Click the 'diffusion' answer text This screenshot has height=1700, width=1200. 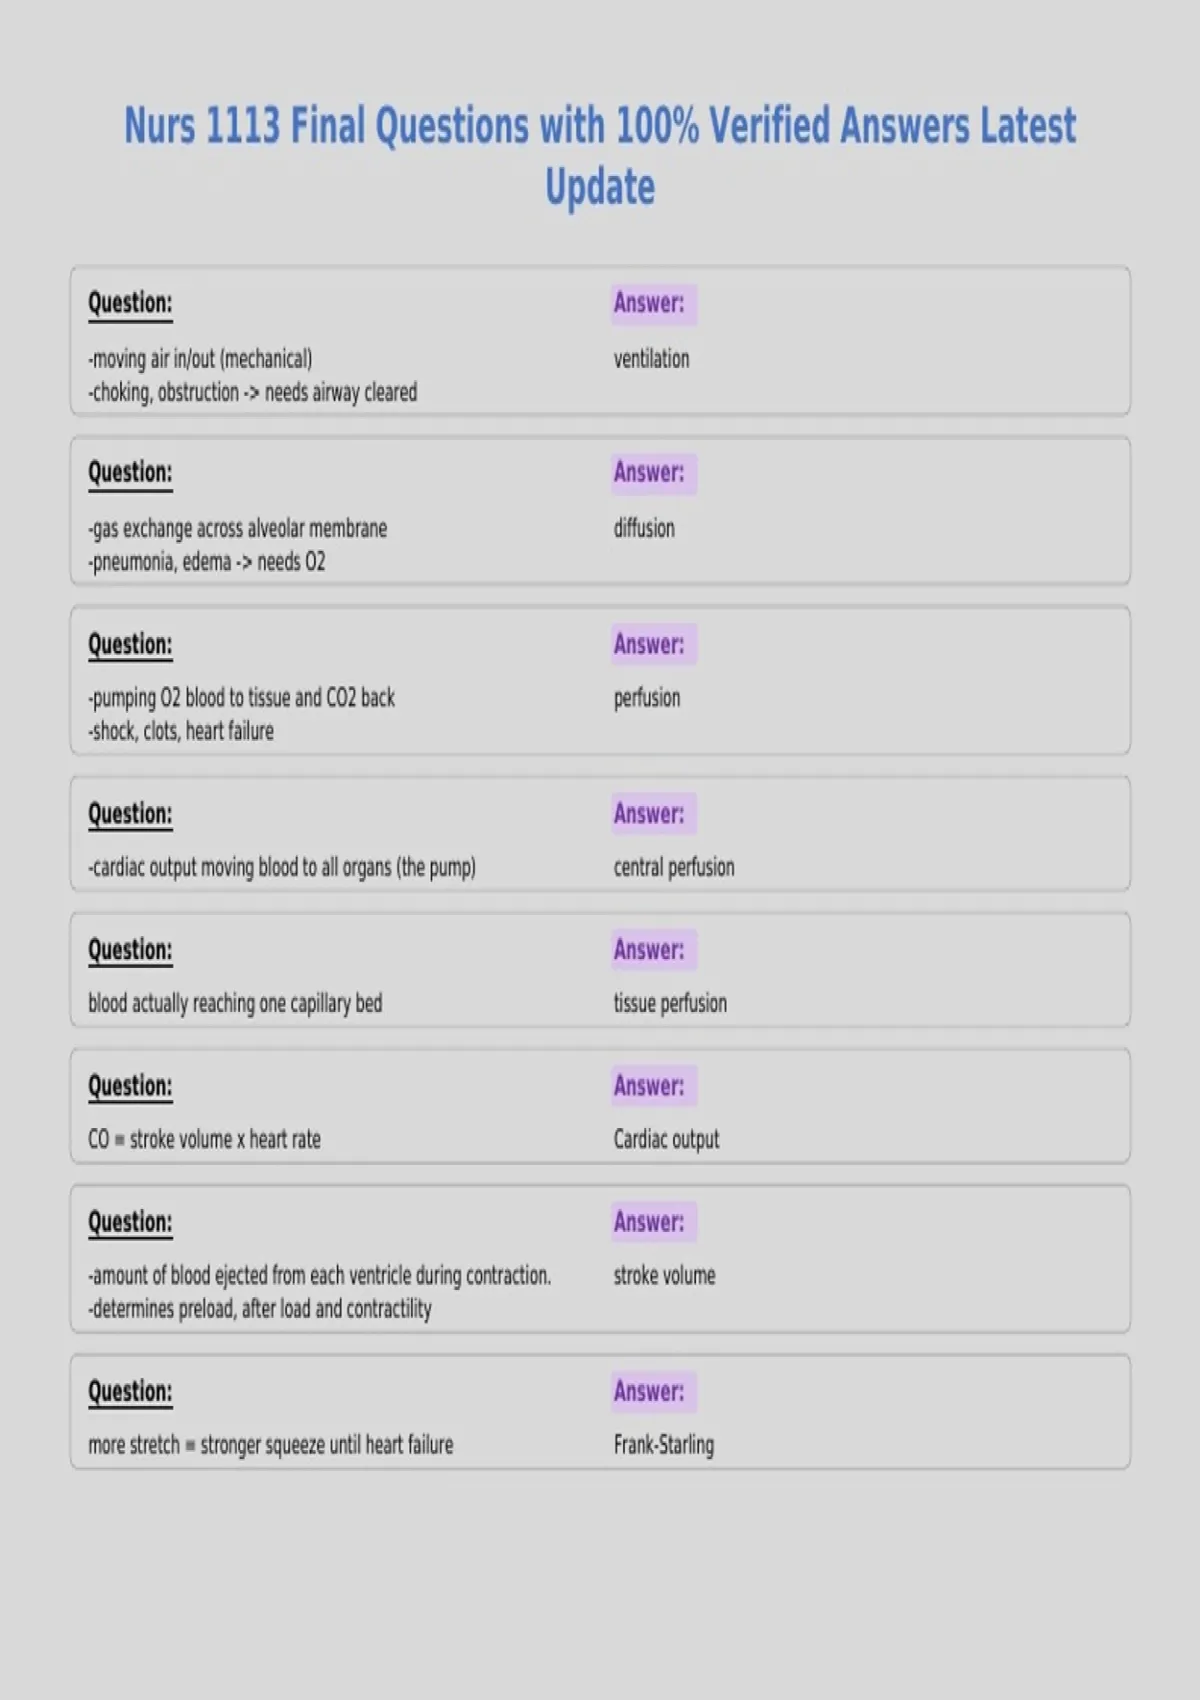pyautogui.click(x=644, y=528)
